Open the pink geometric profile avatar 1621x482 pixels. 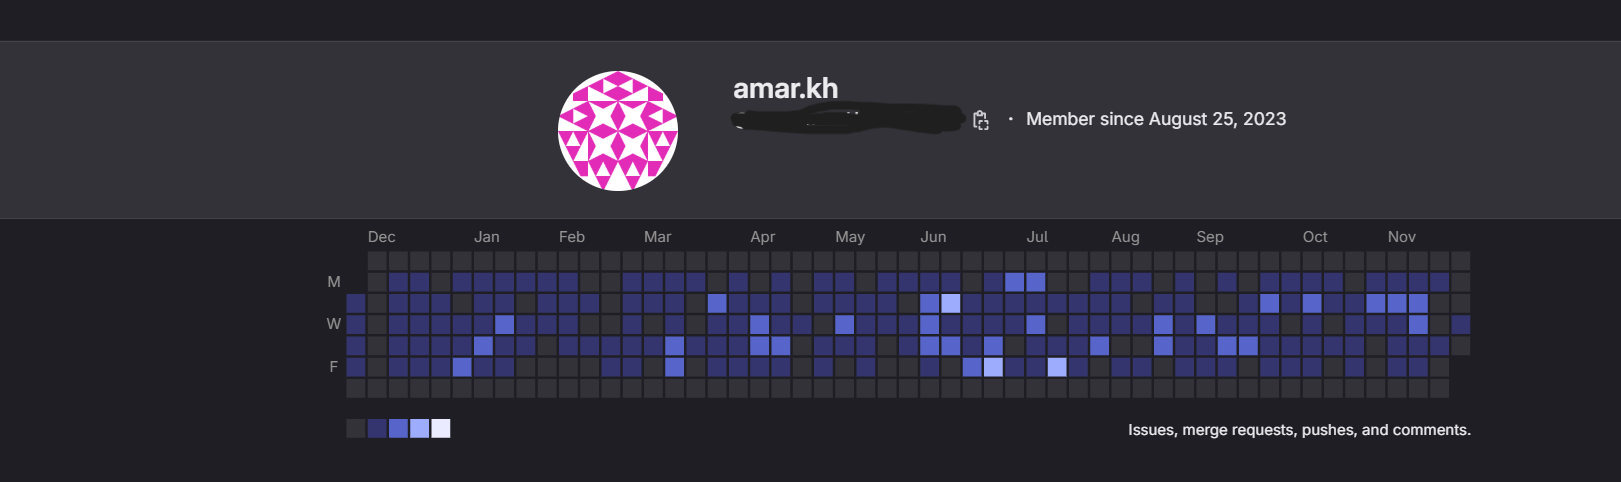pyautogui.click(x=618, y=131)
